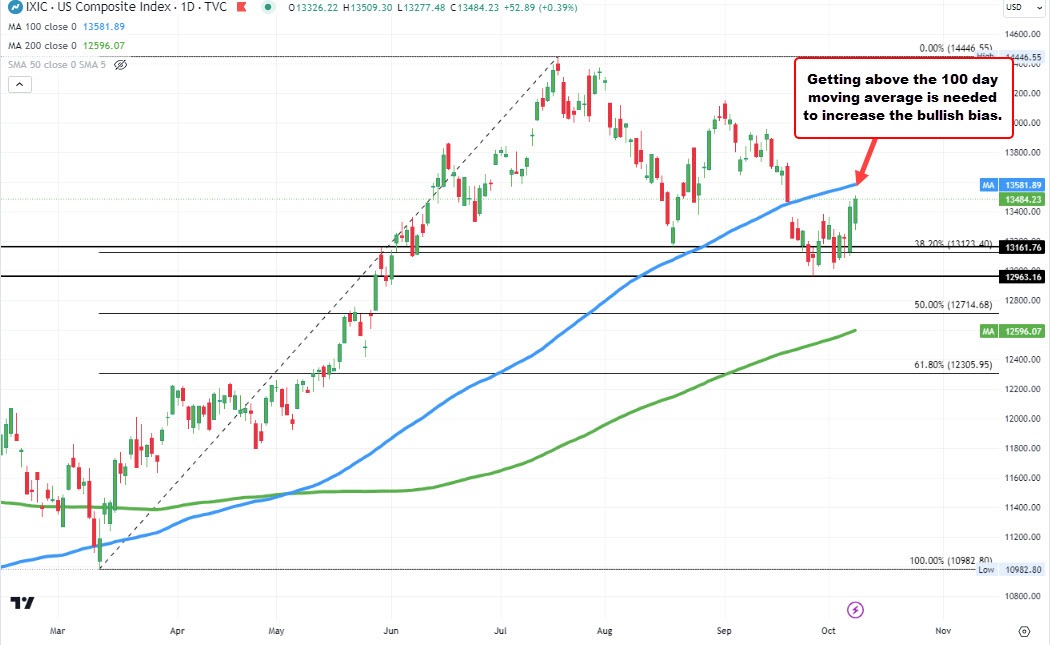The image size is (1050, 645).
Task: Click the TradingView logo at bottom left
Action: 22,603
